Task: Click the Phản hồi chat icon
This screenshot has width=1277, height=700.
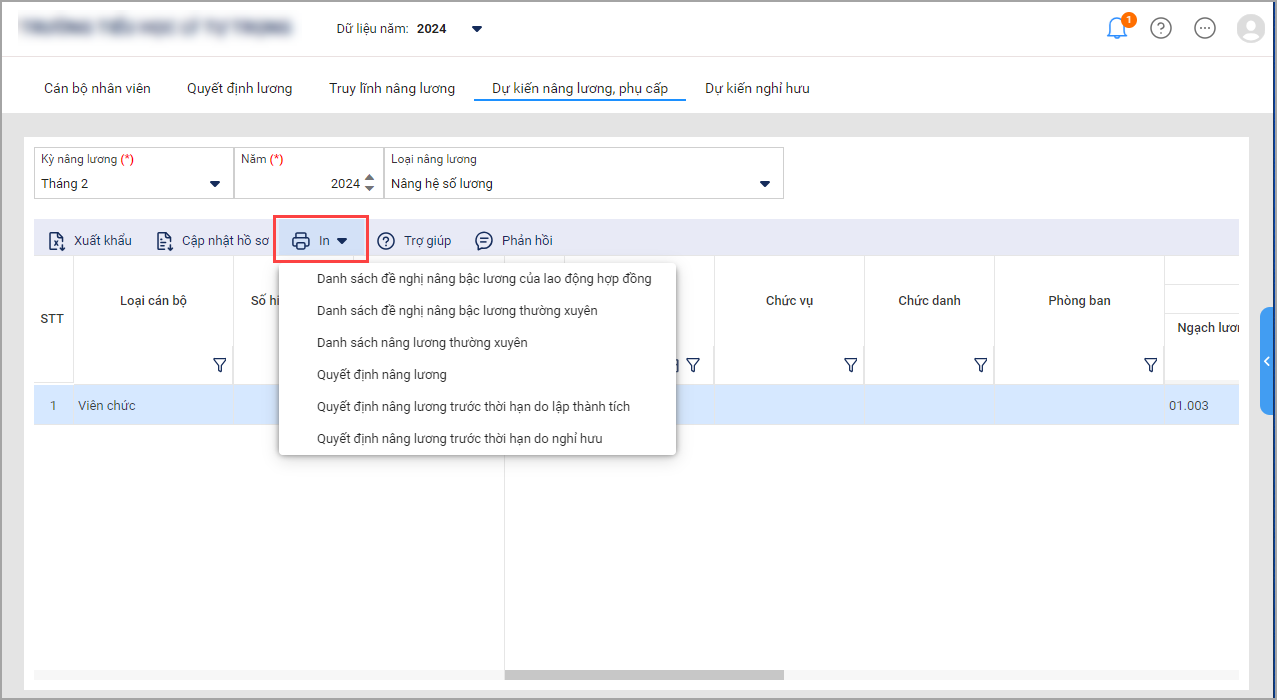Action: pyautogui.click(x=484, y=241)
